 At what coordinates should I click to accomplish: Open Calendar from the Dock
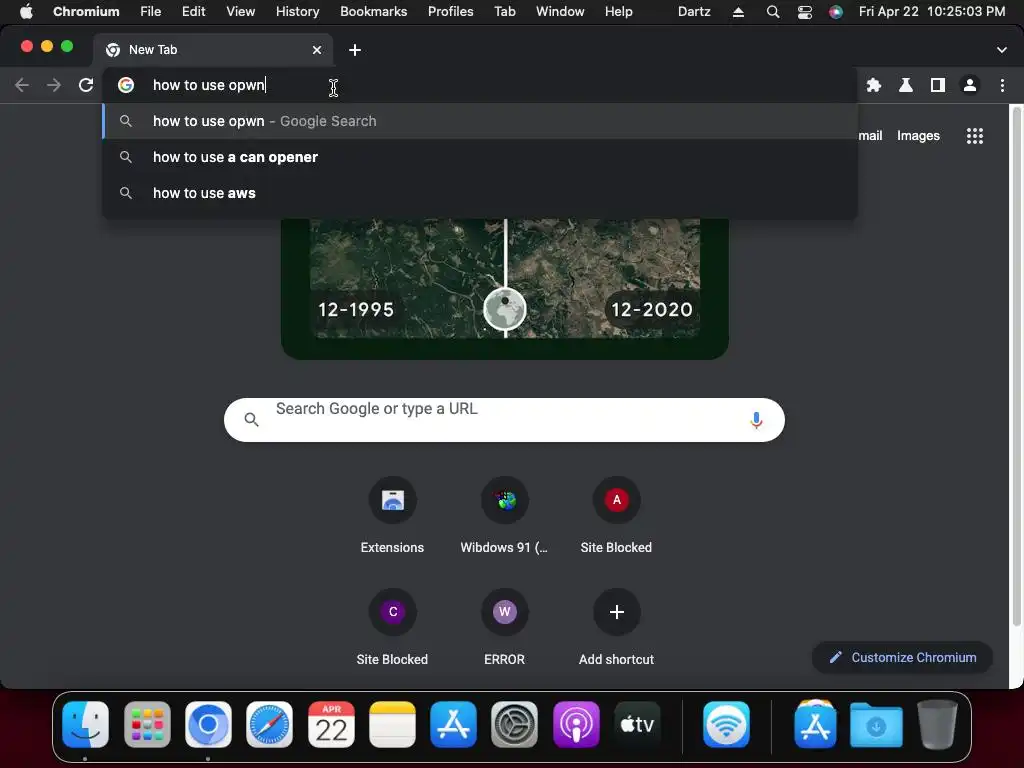click(331, 724)
